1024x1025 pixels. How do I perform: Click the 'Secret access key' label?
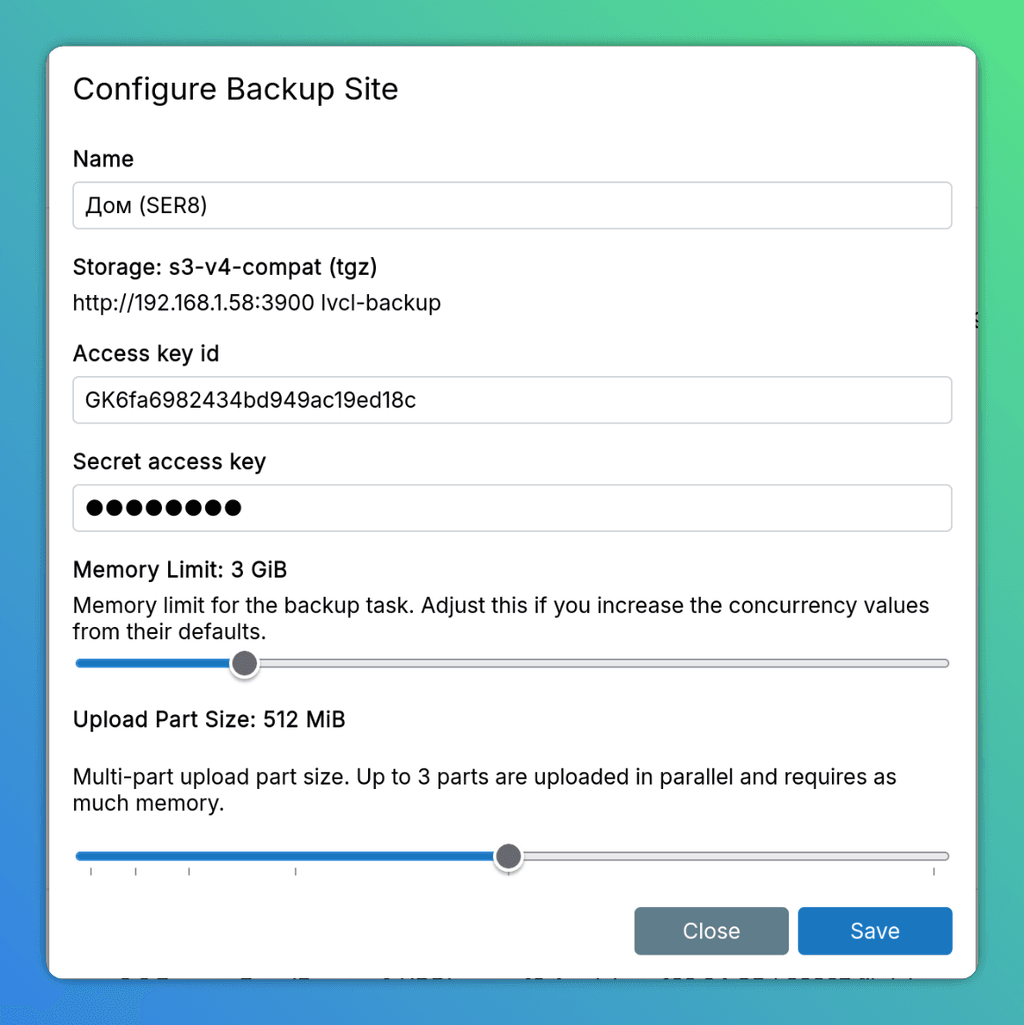[169, 461]
